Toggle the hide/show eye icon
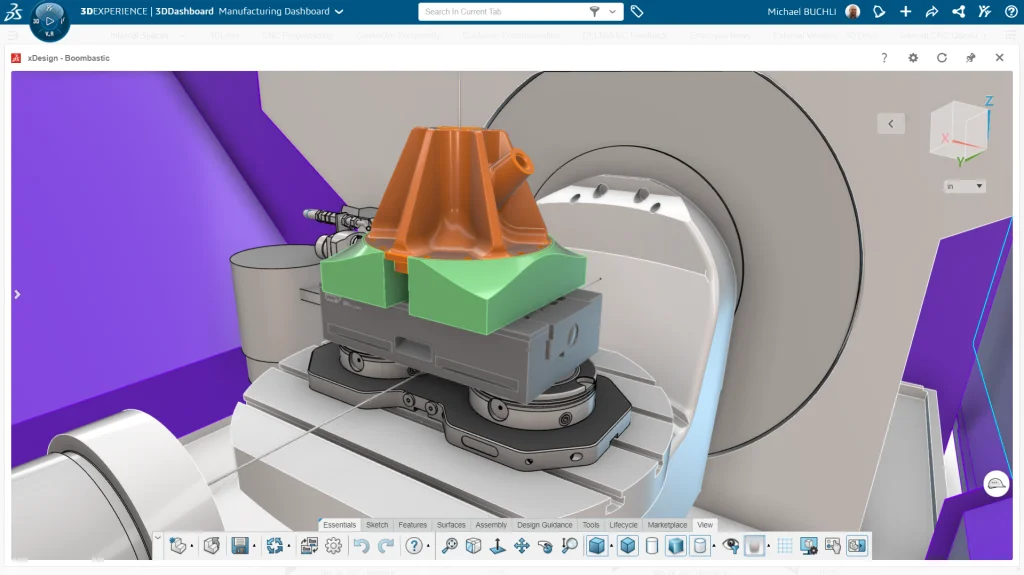The width and height of the screenshot is (1024, 575). 731,546
